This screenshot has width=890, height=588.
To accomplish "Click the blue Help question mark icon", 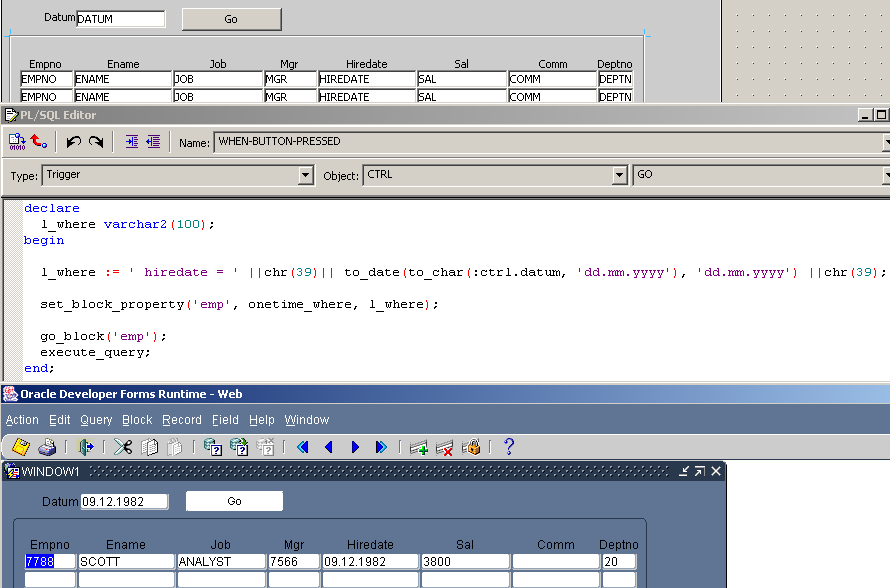I will pyautogui.click(x=508, y=447).
